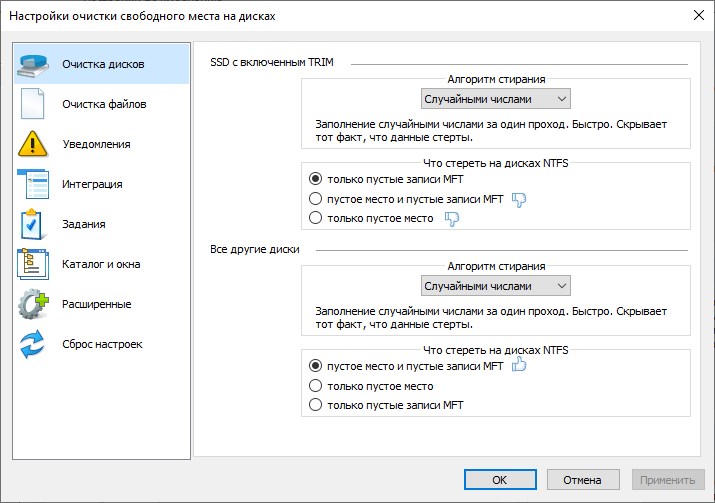The image size is (715, 503).
Task: Click the Tasks clipboard icon
Action: pyautogui.click(x=32, y=224)
